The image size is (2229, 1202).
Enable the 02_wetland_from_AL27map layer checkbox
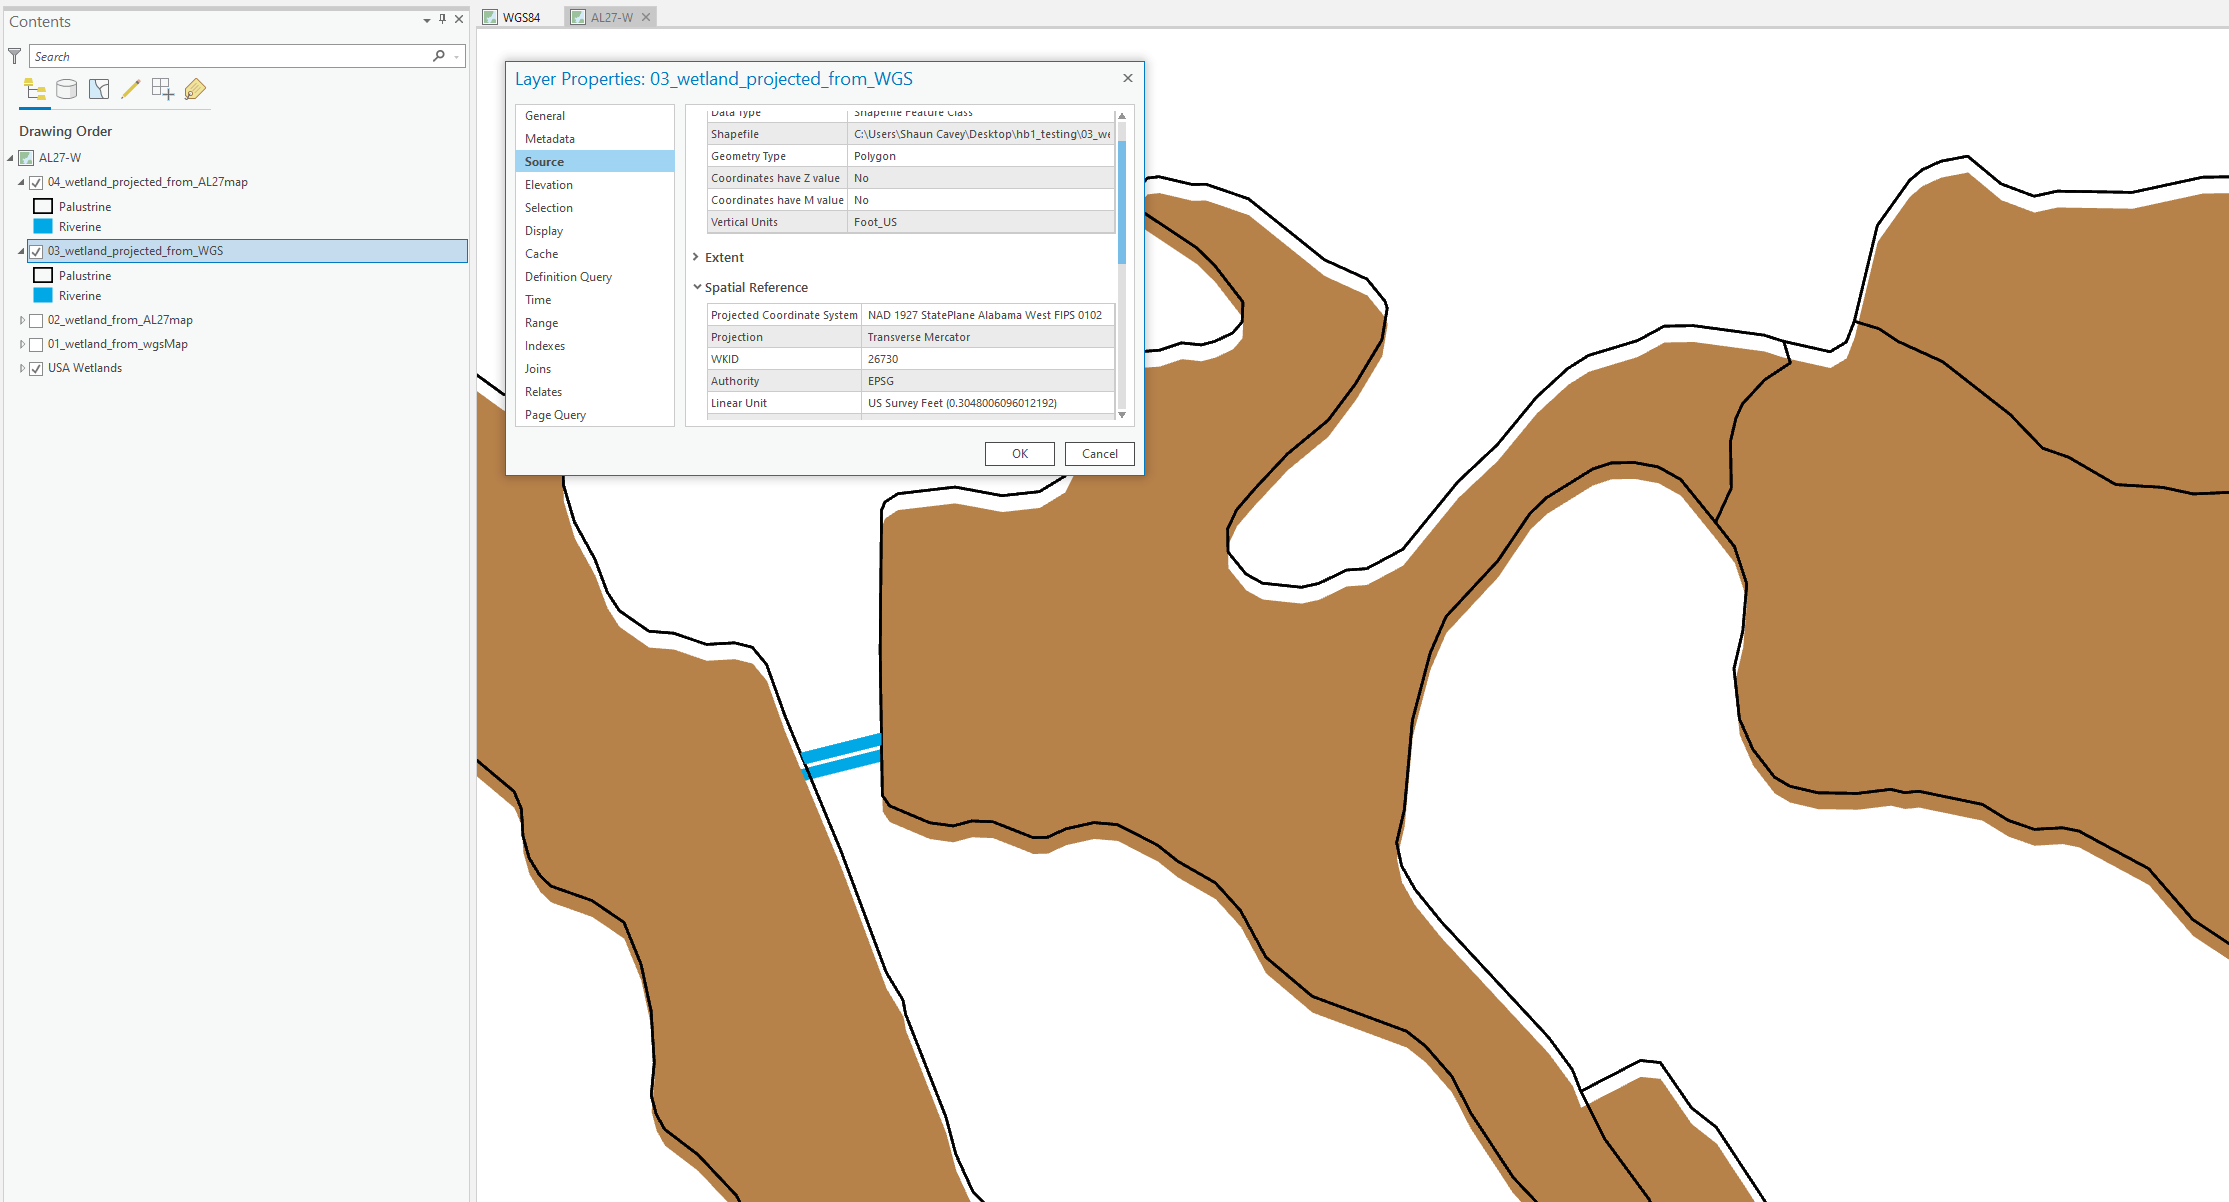[36, 321]
